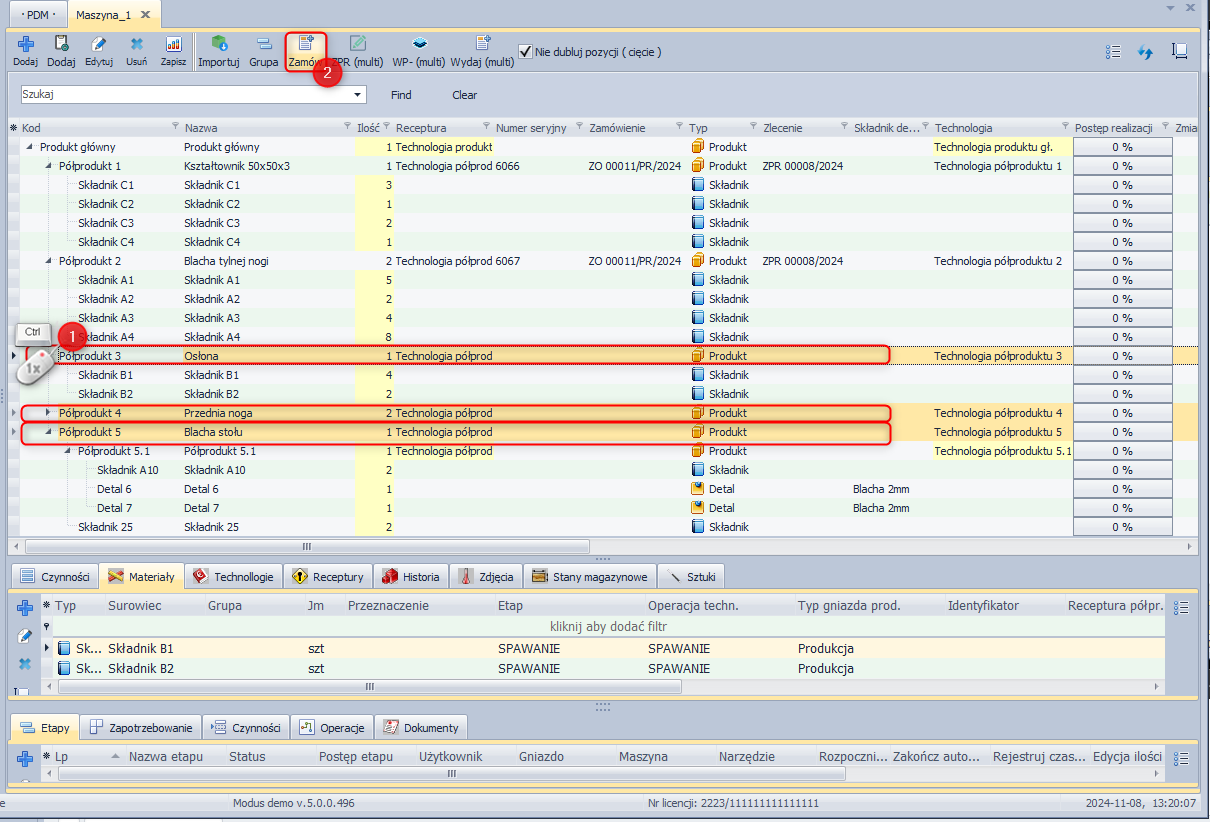Open the Szukaj search dropdown arrow
1210x822 pixels.
click(358, 95)
